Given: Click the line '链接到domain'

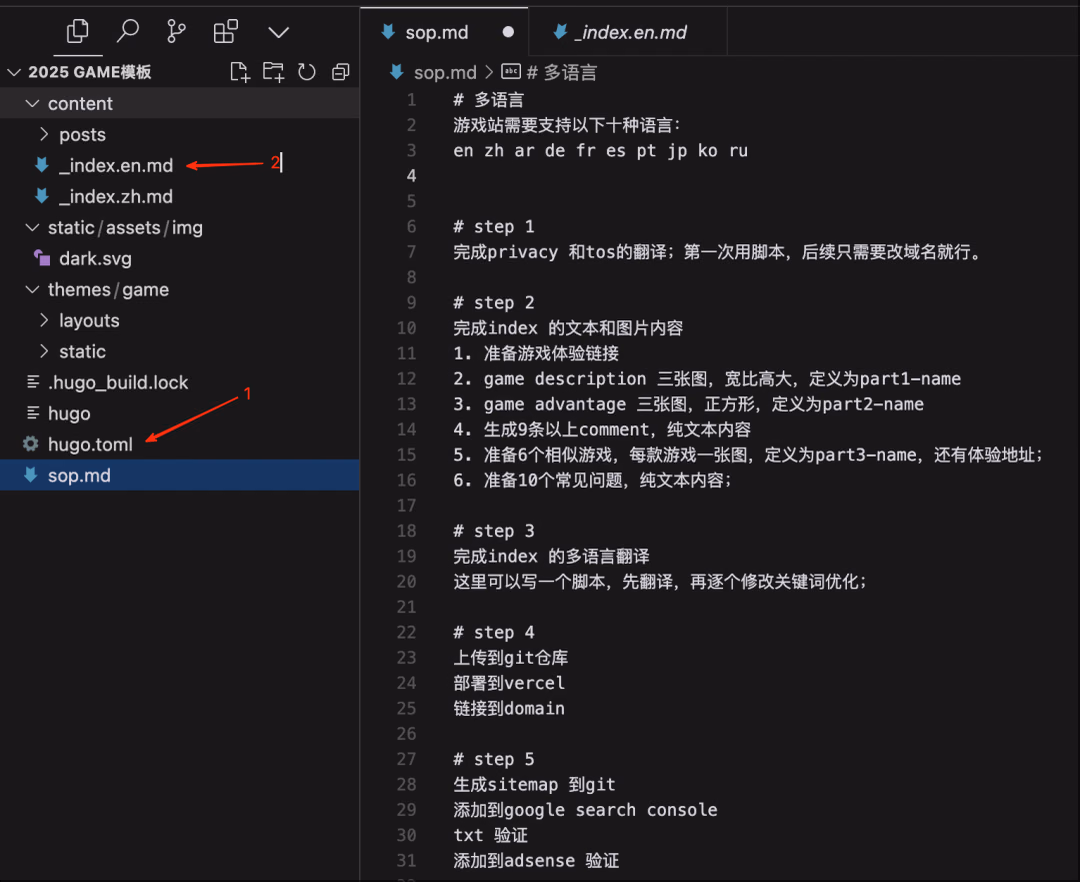Looking at the screenshot, I should pyautogui.click(x=509, y=708).
